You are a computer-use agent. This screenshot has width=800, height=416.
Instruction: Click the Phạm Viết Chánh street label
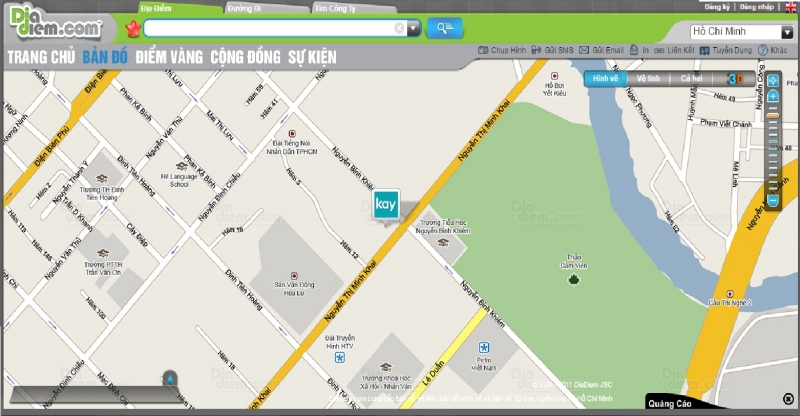click(x=726, y=123)
